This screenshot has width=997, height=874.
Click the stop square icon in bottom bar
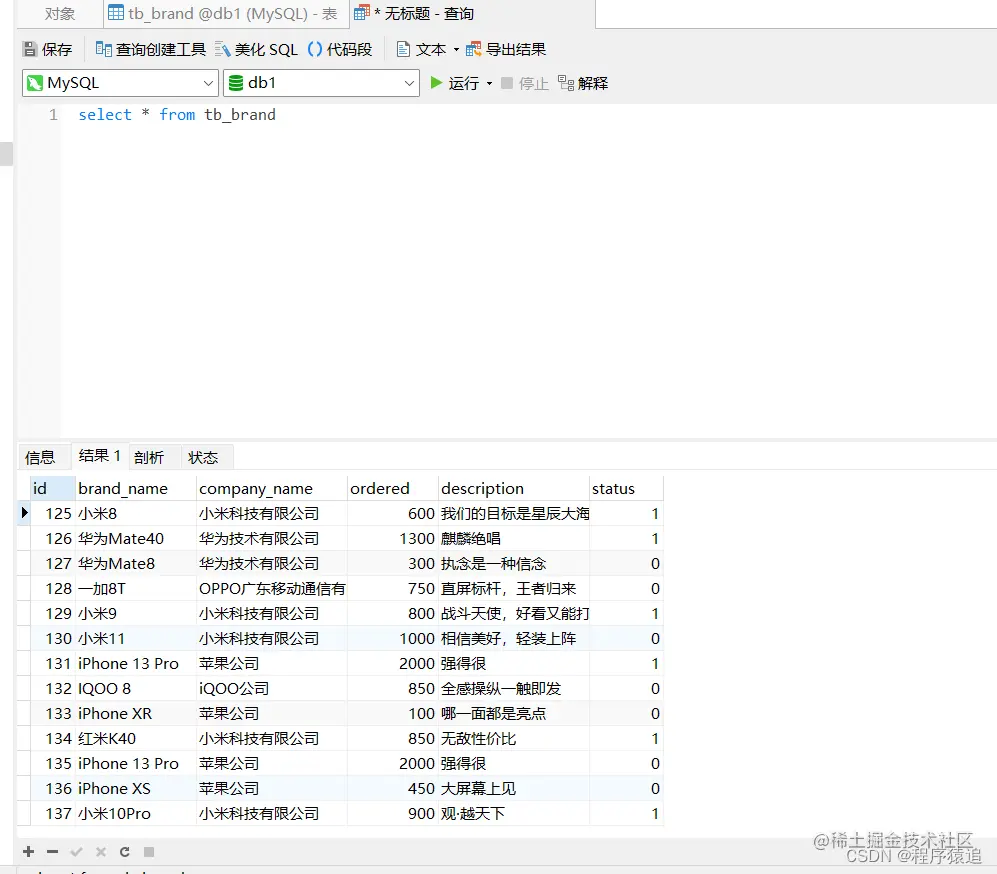[149, 851]
